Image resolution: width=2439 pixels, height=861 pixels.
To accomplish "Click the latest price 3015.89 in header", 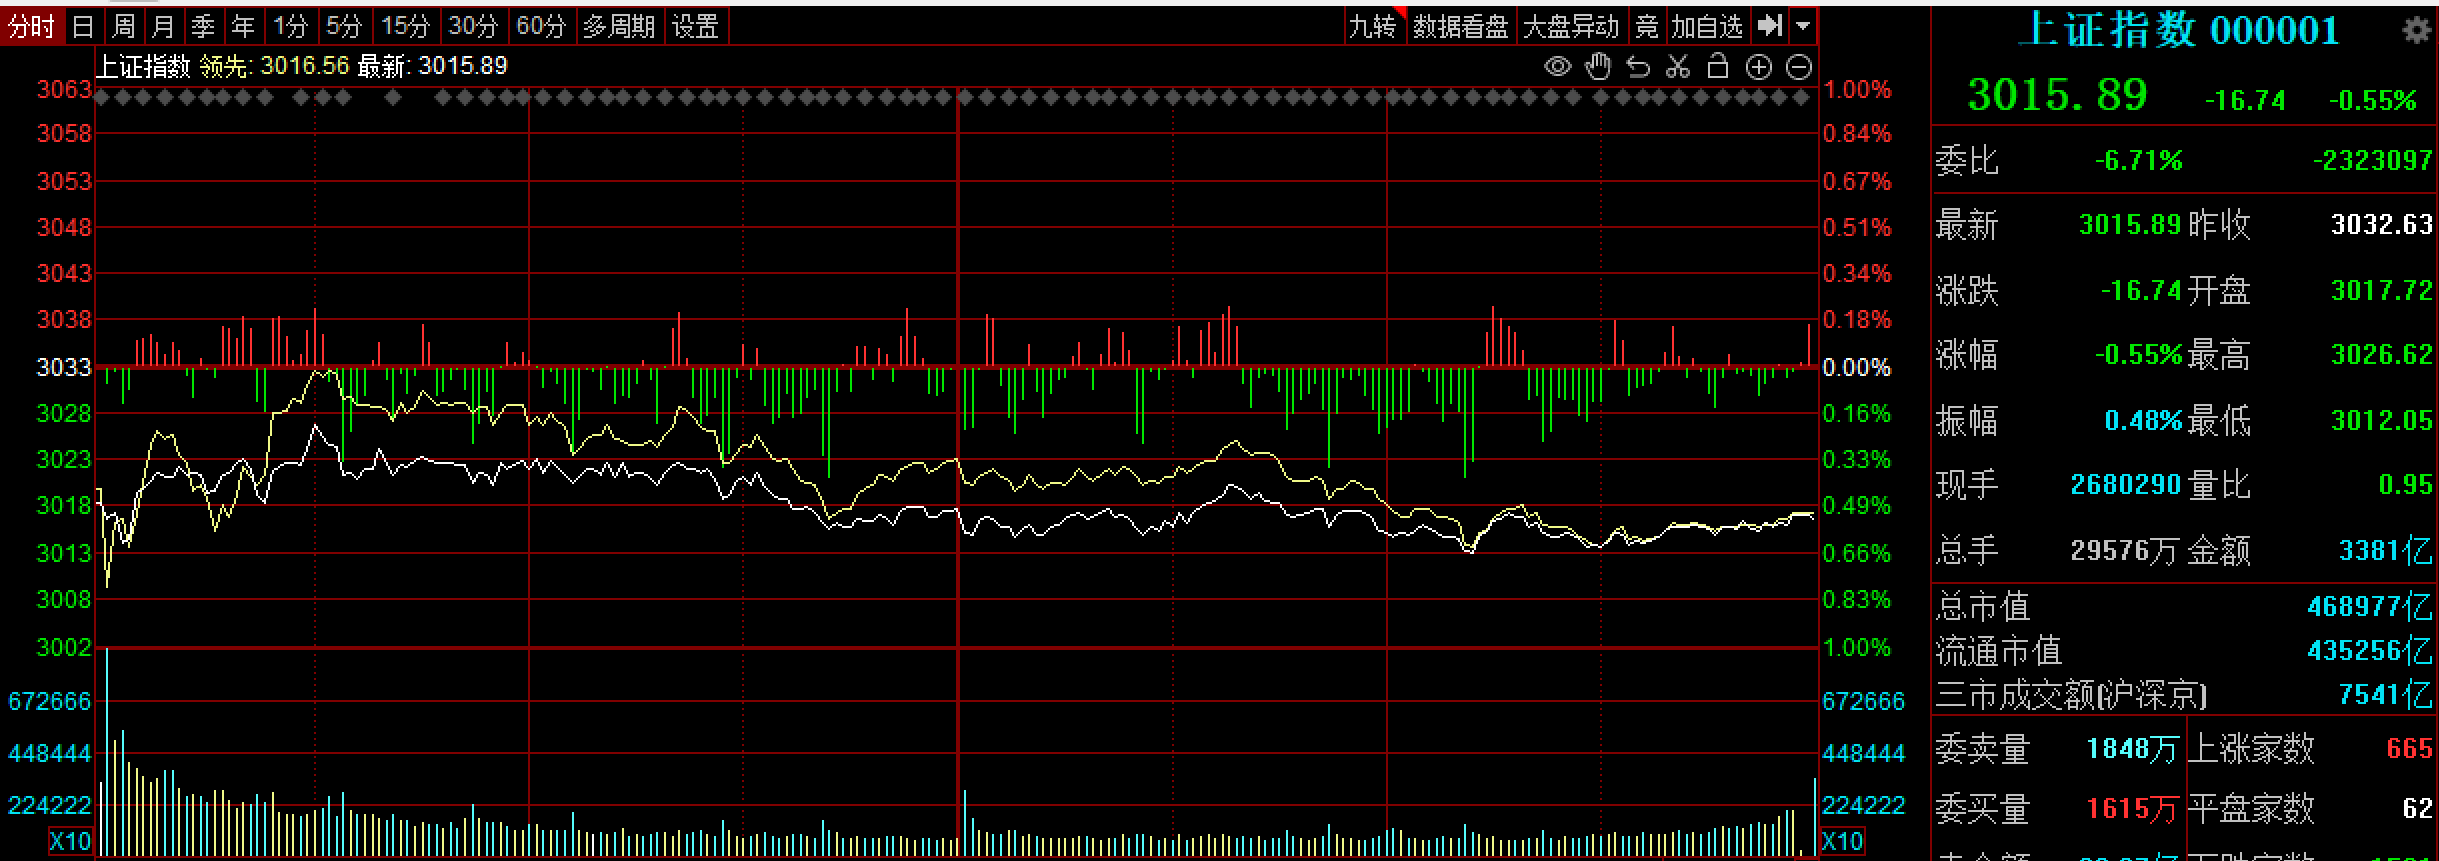I will coord(2057,95).
